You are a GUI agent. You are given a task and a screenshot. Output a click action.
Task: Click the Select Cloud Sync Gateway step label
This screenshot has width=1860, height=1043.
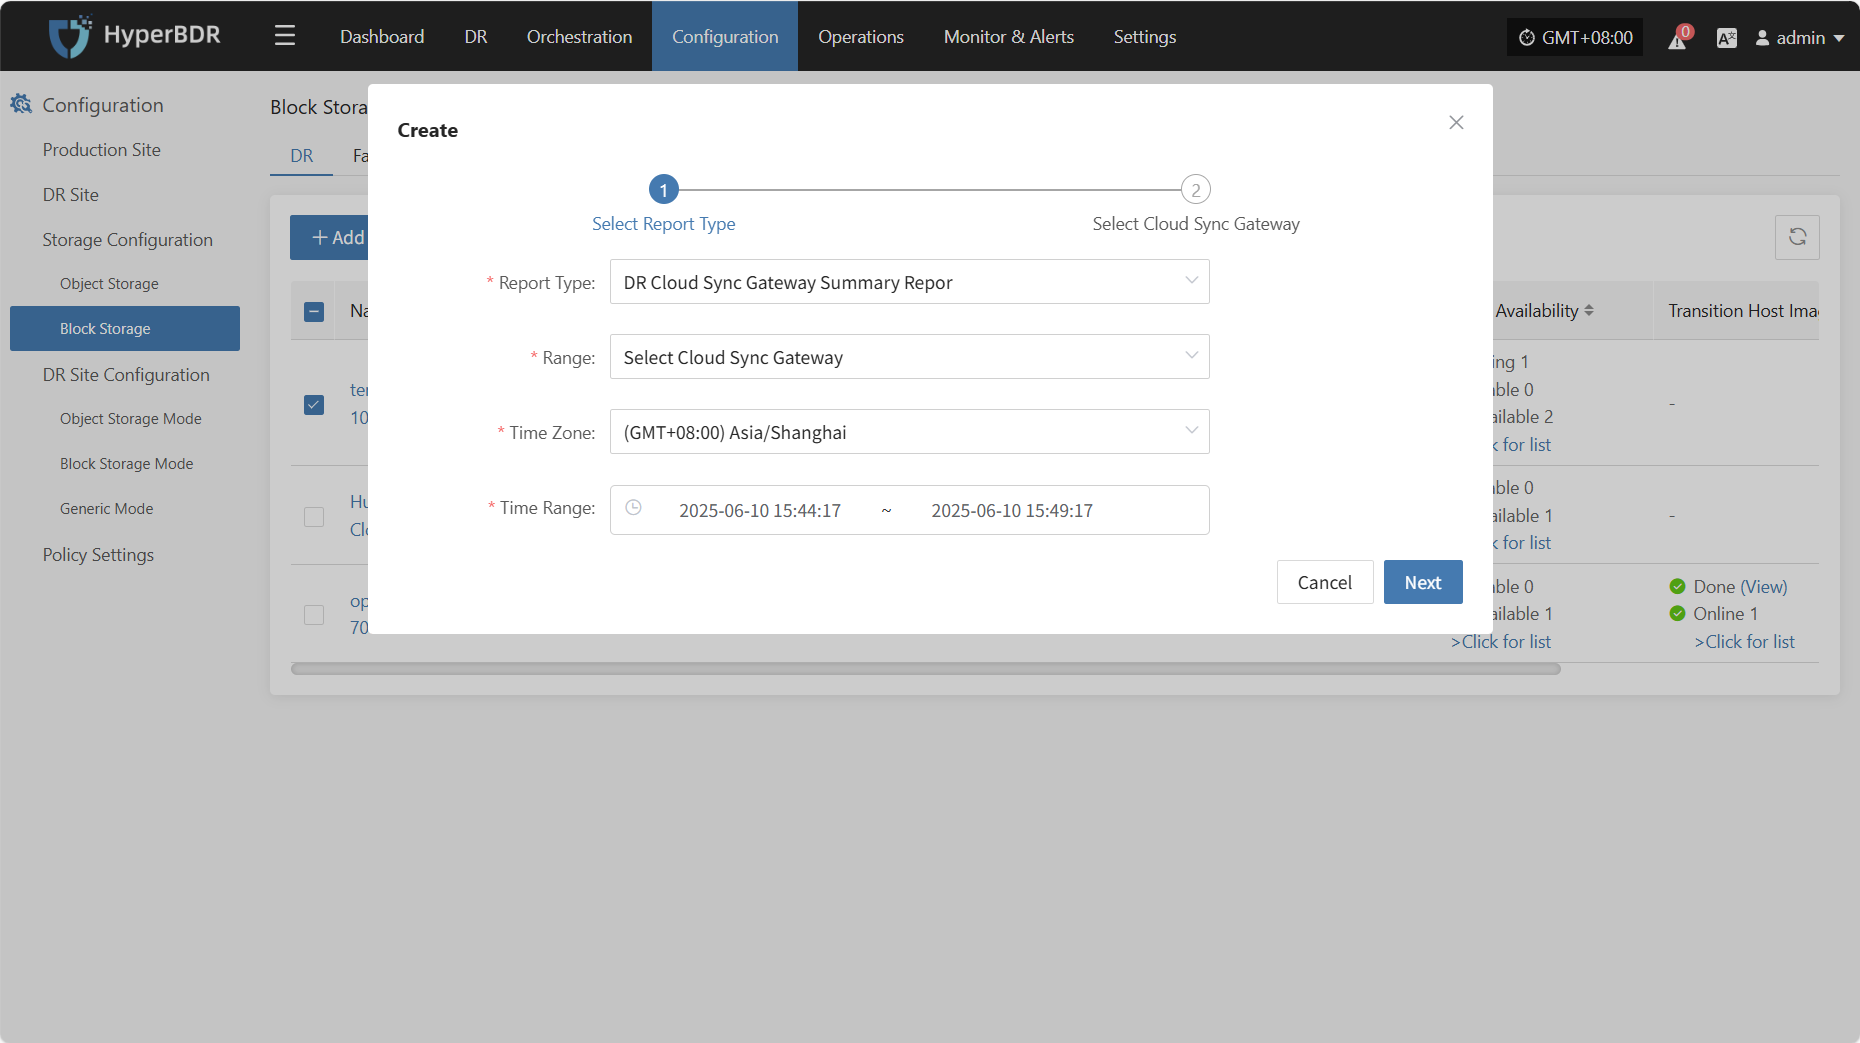tap(1196, 223)
